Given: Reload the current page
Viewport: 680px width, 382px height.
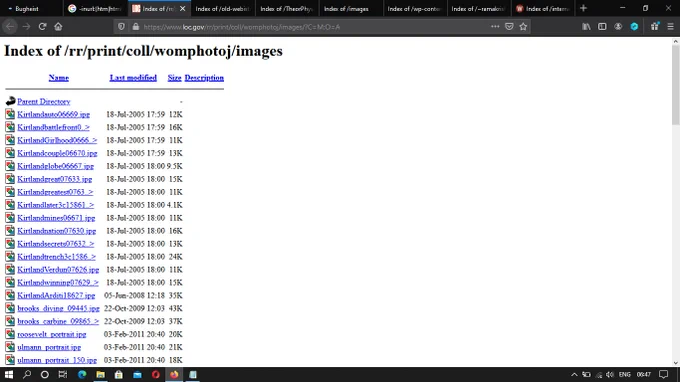Looking at the screenshot, I should [x=42, y=26].
